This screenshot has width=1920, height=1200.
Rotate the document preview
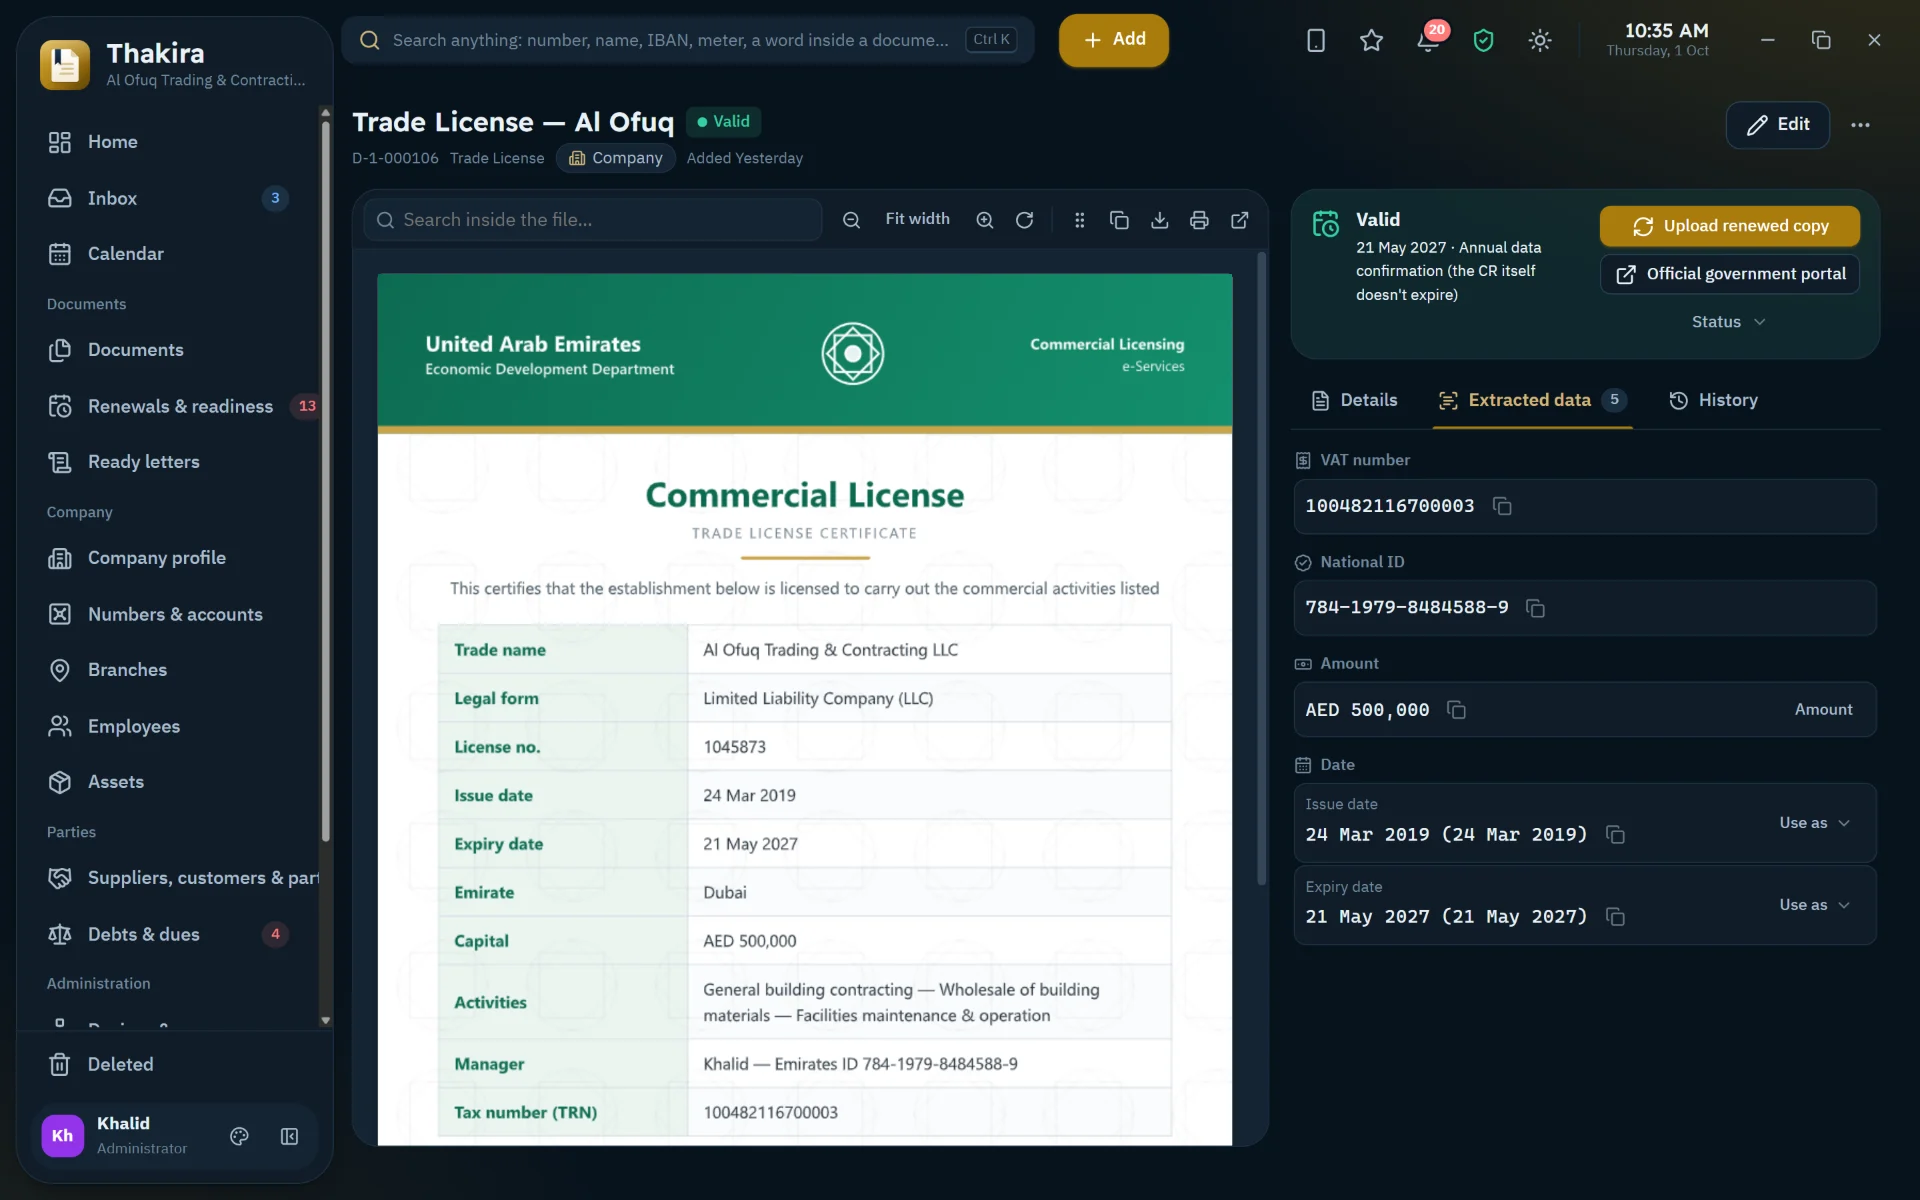1025,220
